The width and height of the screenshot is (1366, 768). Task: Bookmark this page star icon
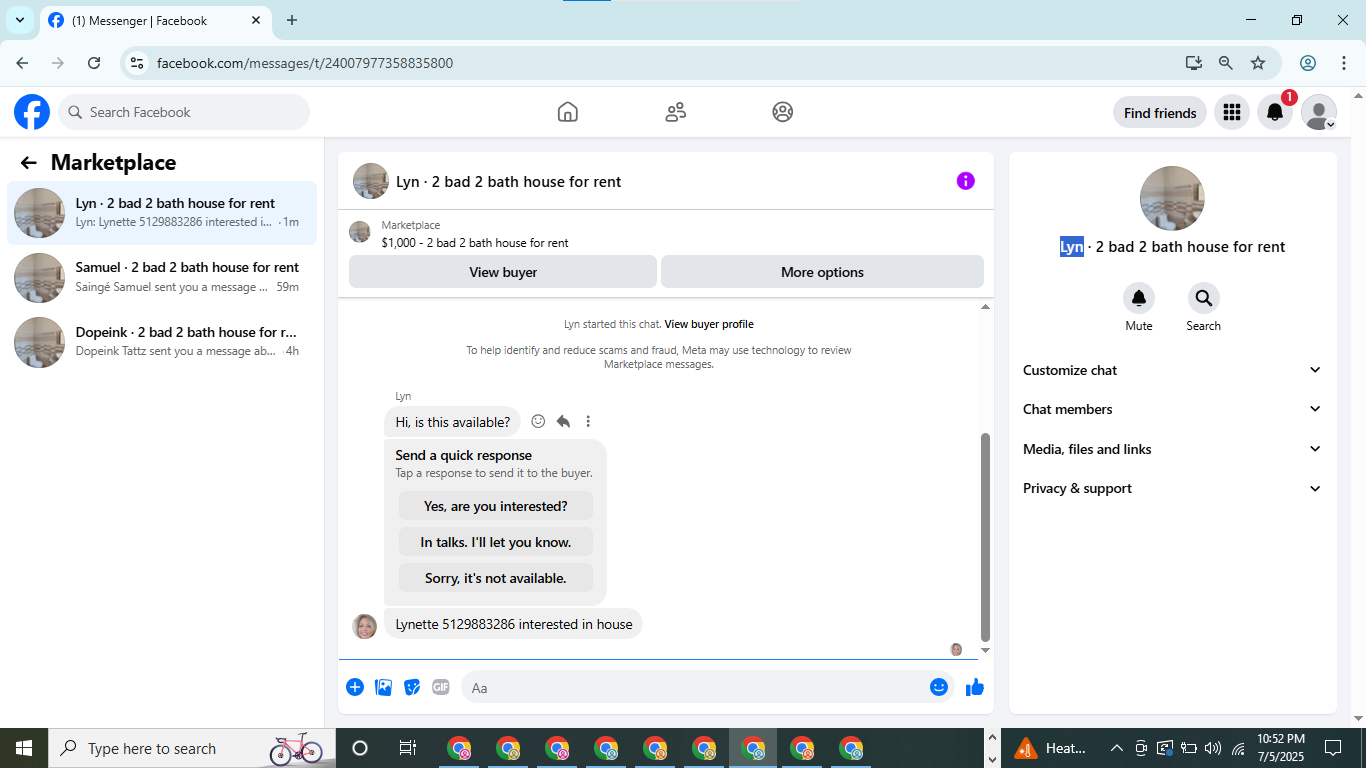(1258, 63)
